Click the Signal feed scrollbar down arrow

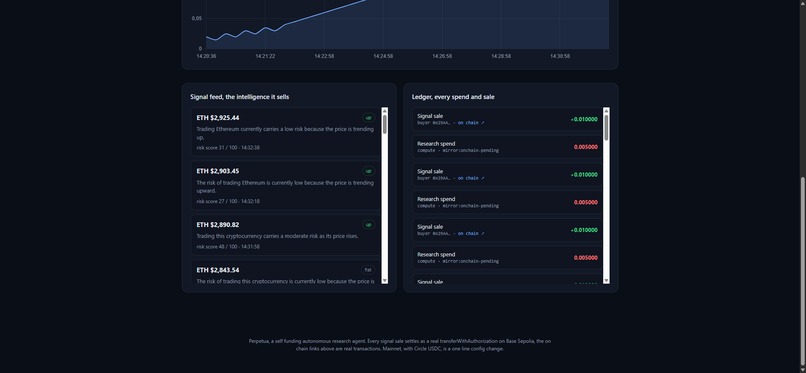(x=384, y=281)
